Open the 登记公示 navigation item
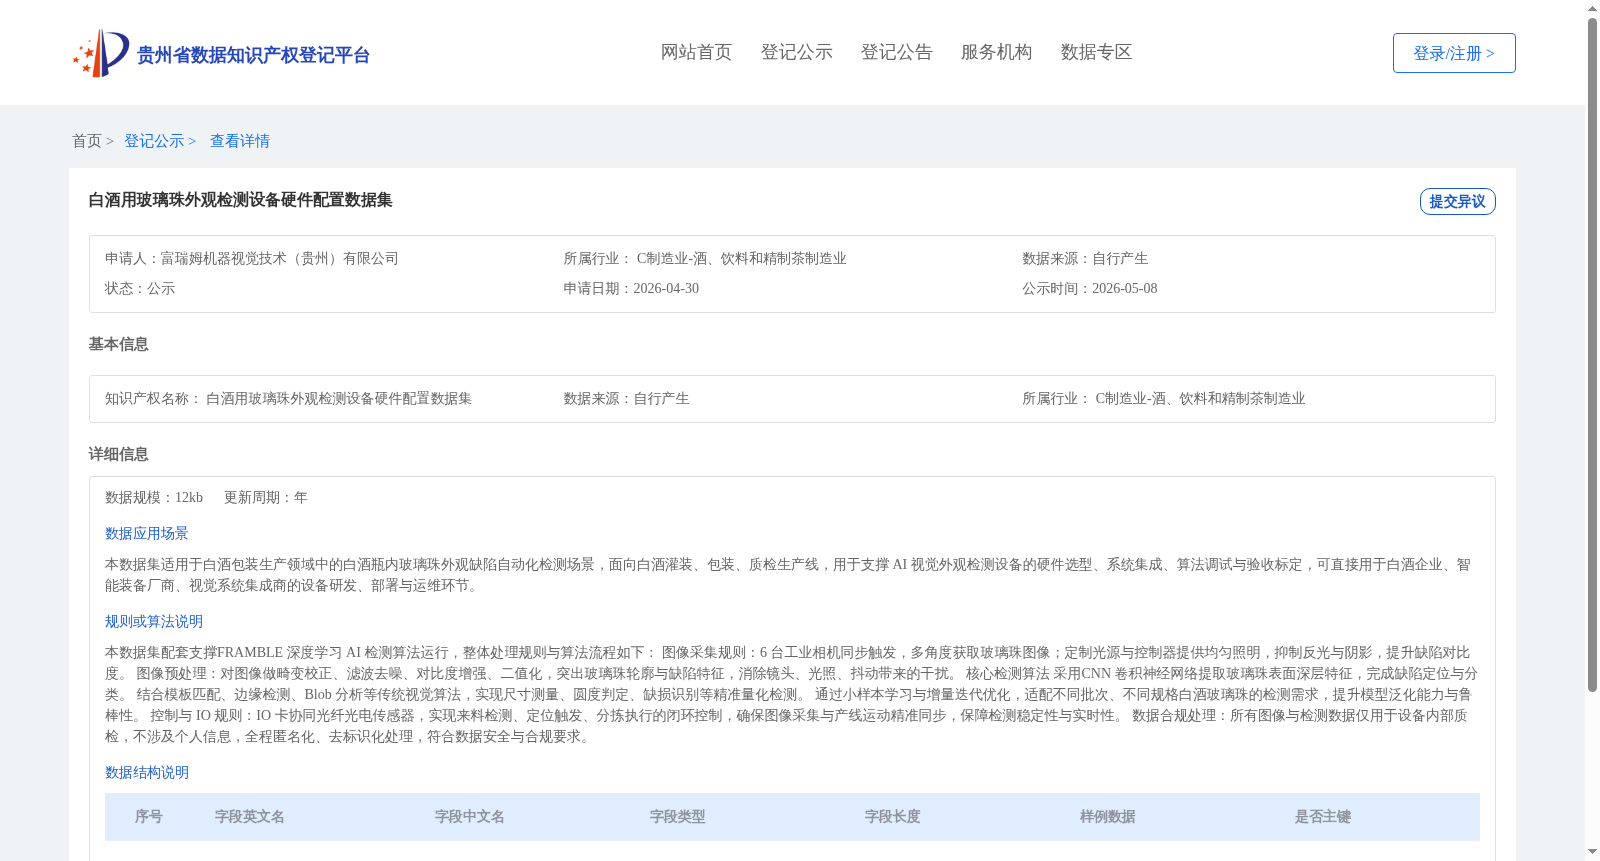Screen dimensions: 1600x861 796,52
